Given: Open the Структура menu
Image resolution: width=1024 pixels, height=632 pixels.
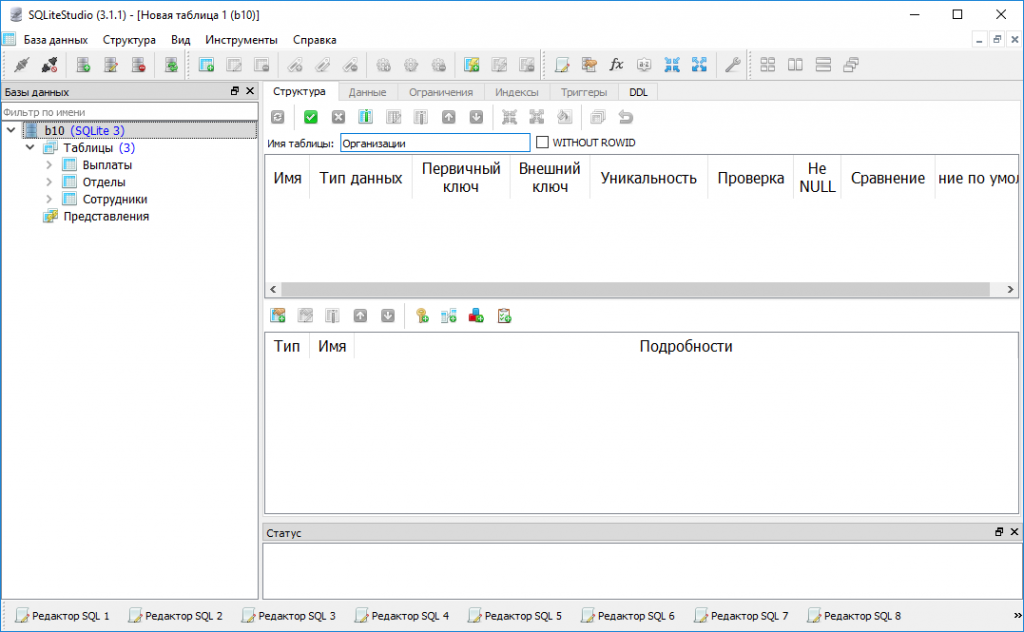Looking at the screenshot, I should [129, 40].
